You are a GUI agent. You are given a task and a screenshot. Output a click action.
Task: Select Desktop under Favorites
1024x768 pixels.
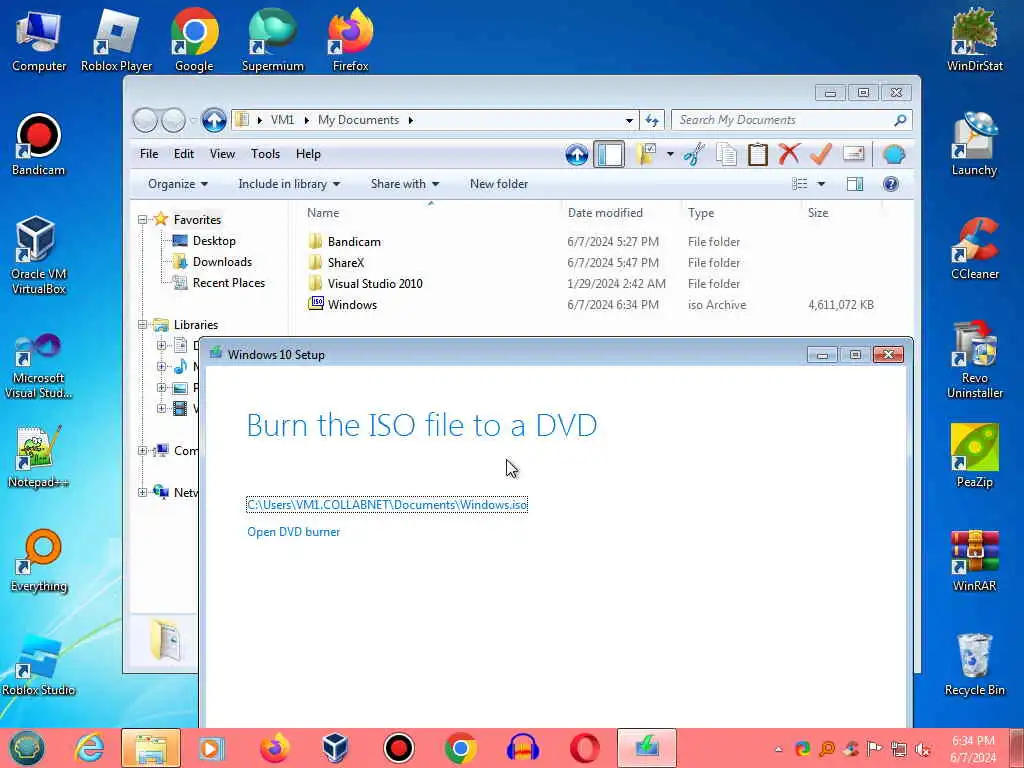(214, 241)
